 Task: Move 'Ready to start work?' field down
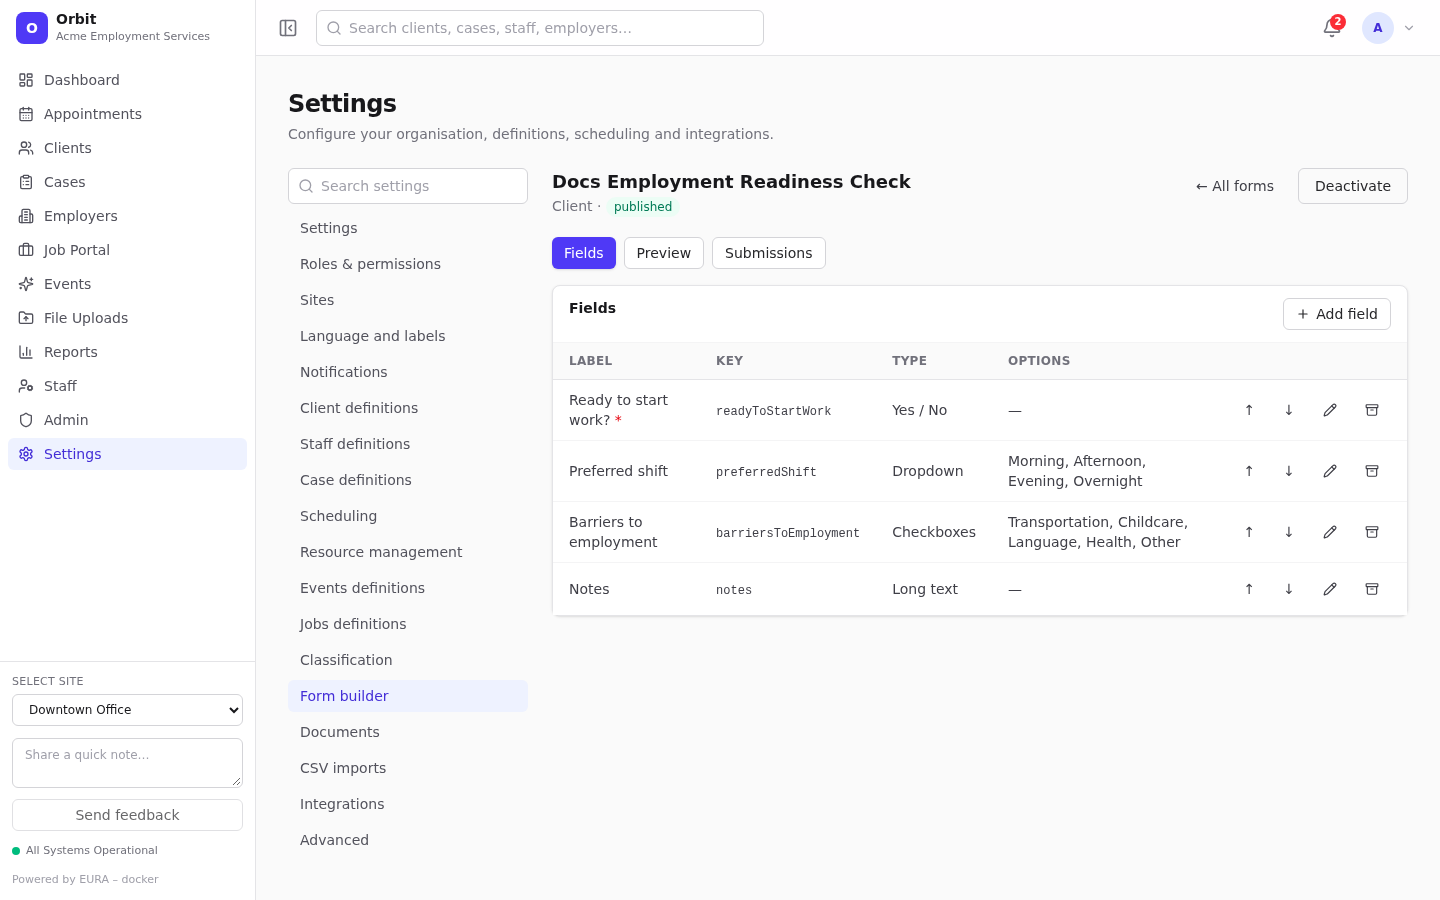coord(1289,410)
